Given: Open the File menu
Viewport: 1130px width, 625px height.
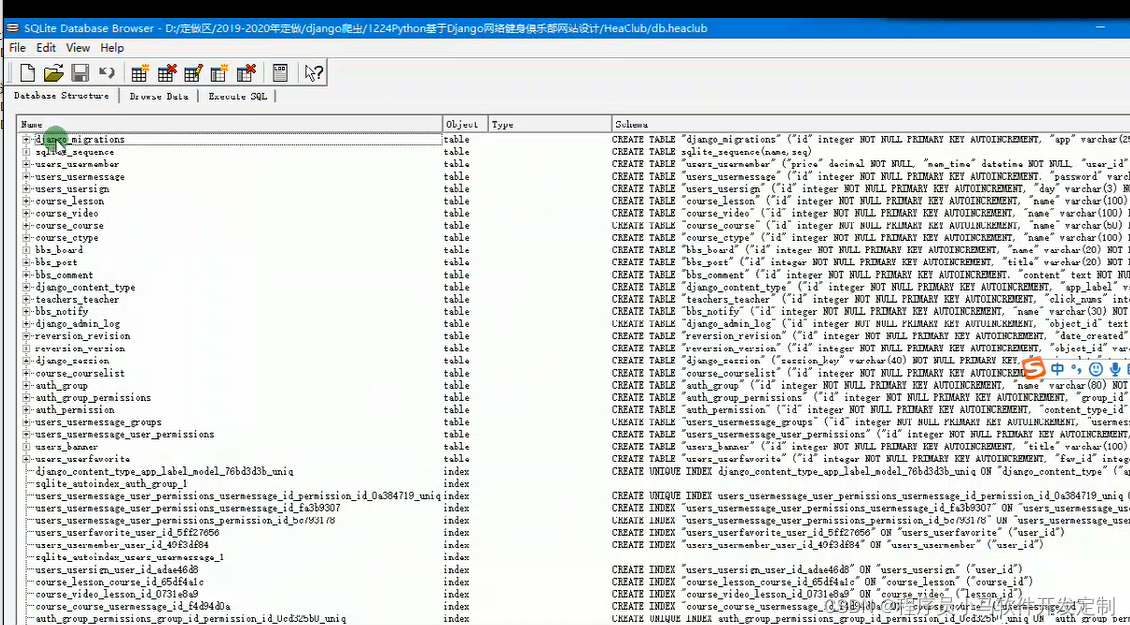Looking at the screenshot, I should tap(17, 48).
